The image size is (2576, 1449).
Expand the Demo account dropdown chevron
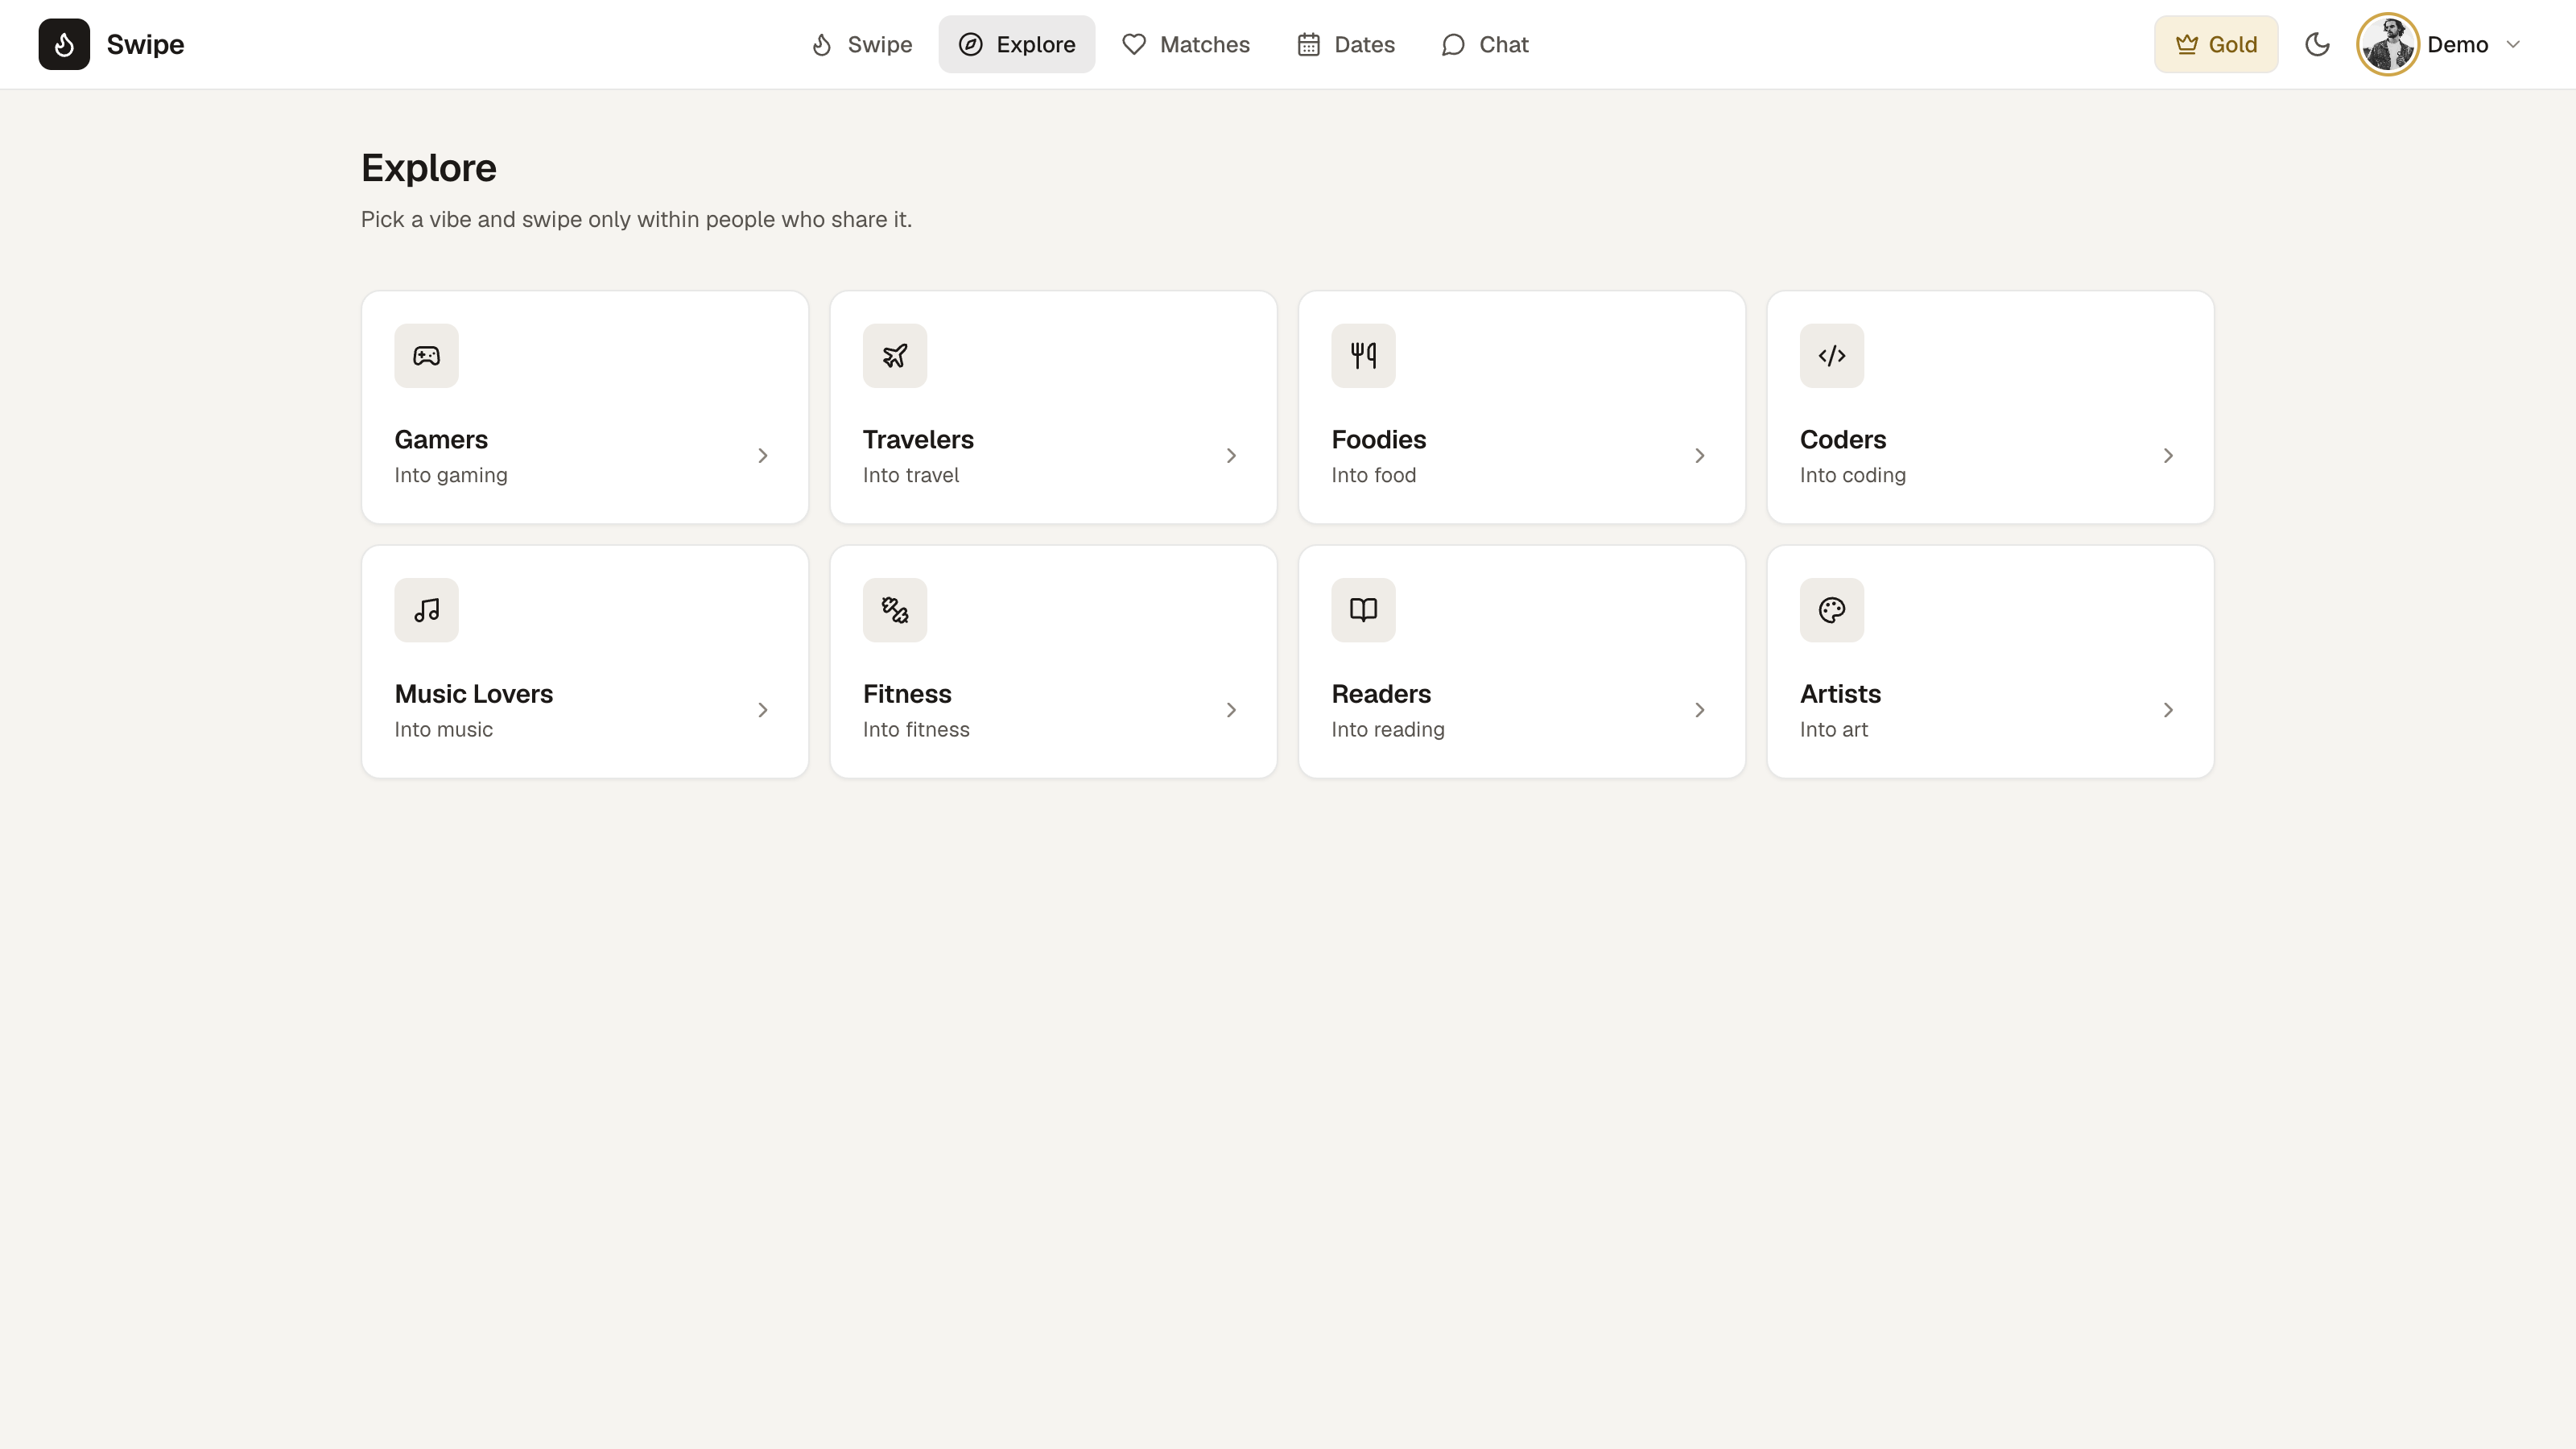(x=2513, y=44)
